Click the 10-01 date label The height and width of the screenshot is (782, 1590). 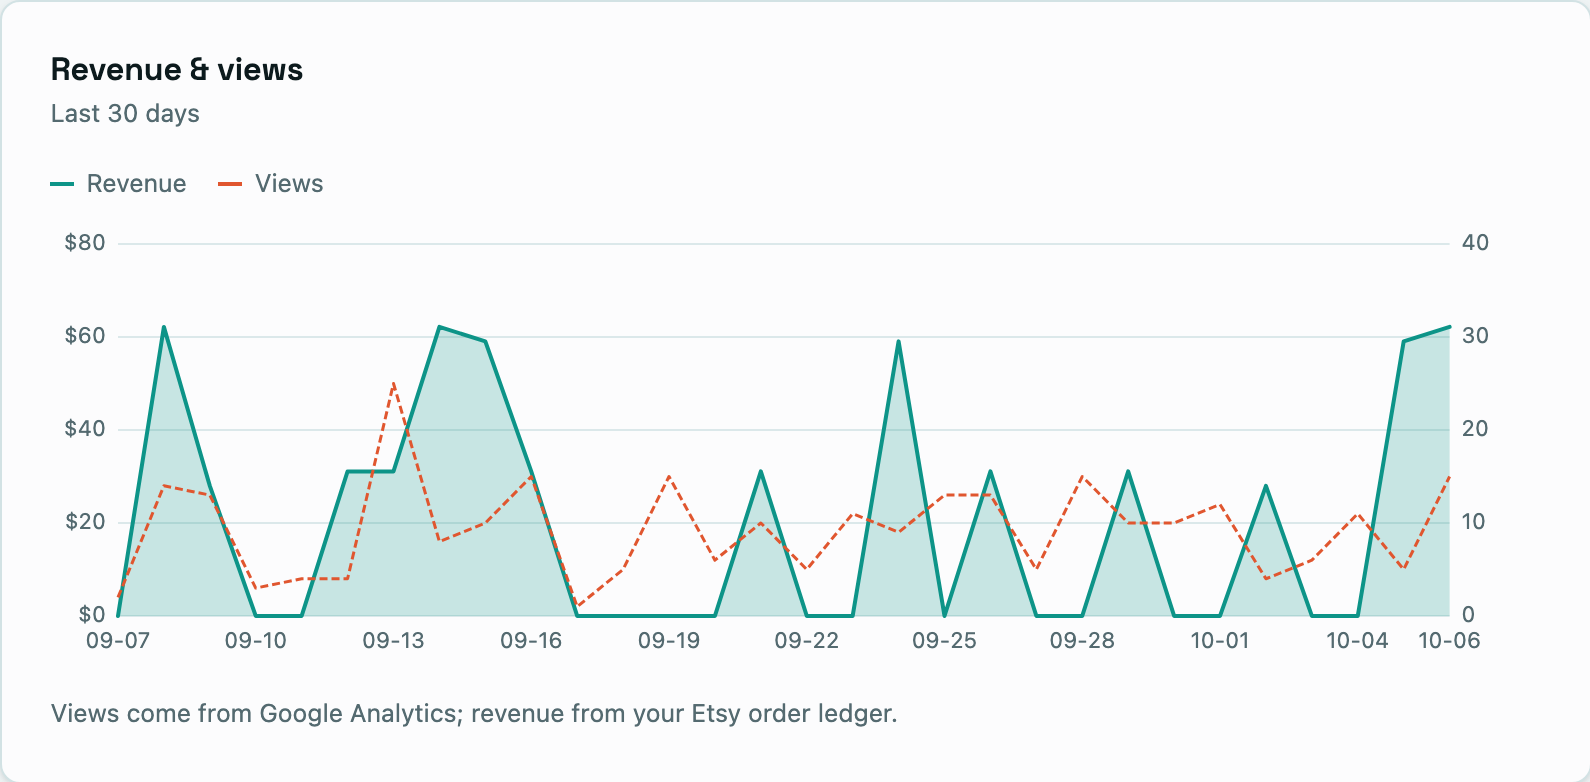[x=1220, y=641]
